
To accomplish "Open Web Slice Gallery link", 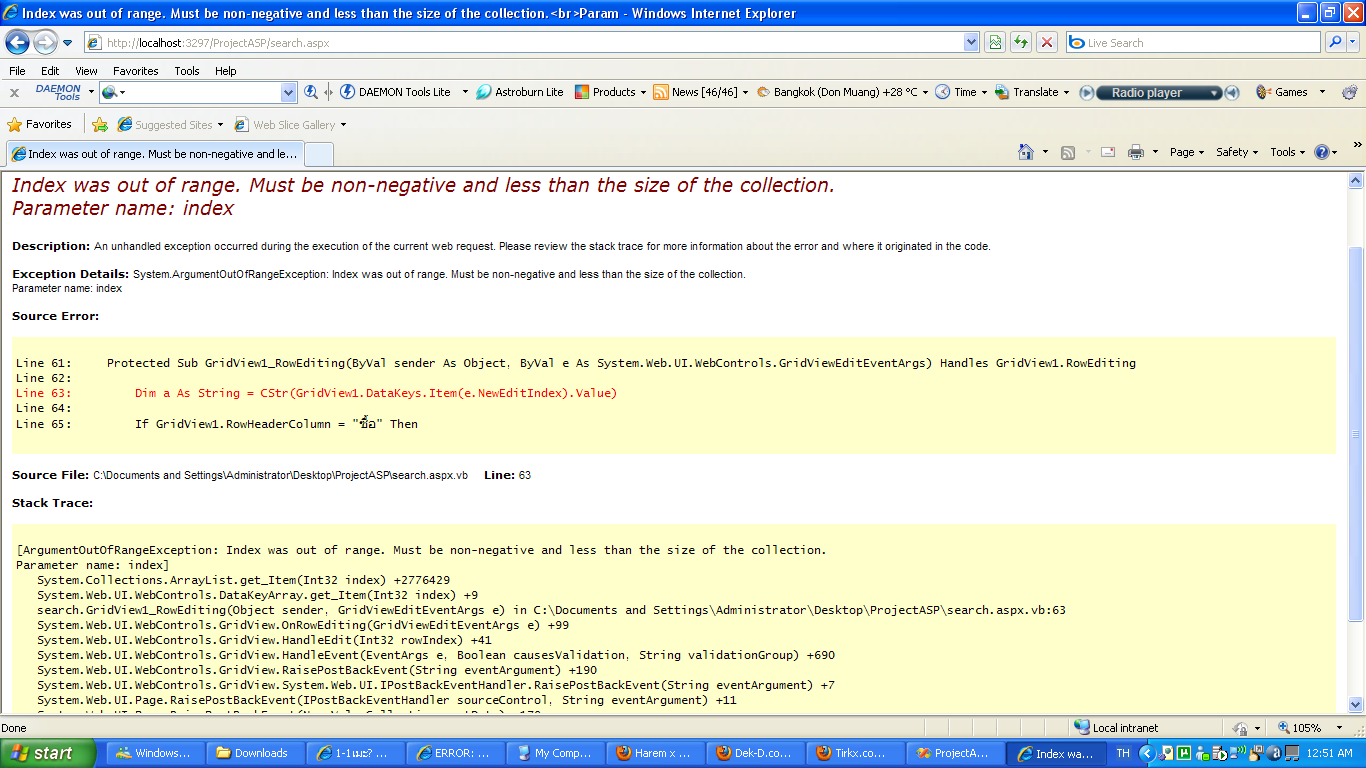I will click(290, 125).
